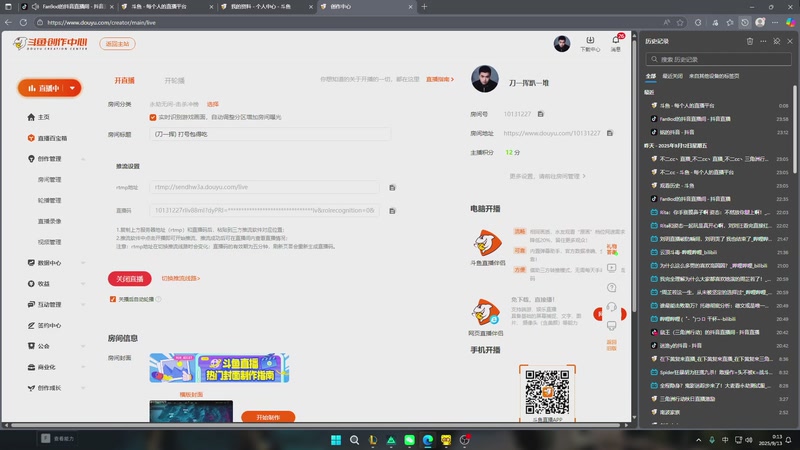Open more options ellipsis in history panel

[x=763, y=41]
